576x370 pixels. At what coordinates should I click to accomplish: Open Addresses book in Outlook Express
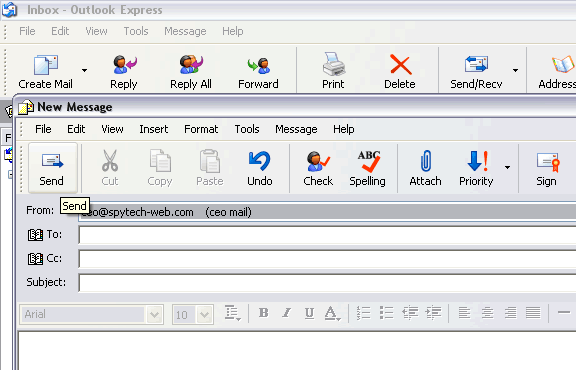coord(558,72)
